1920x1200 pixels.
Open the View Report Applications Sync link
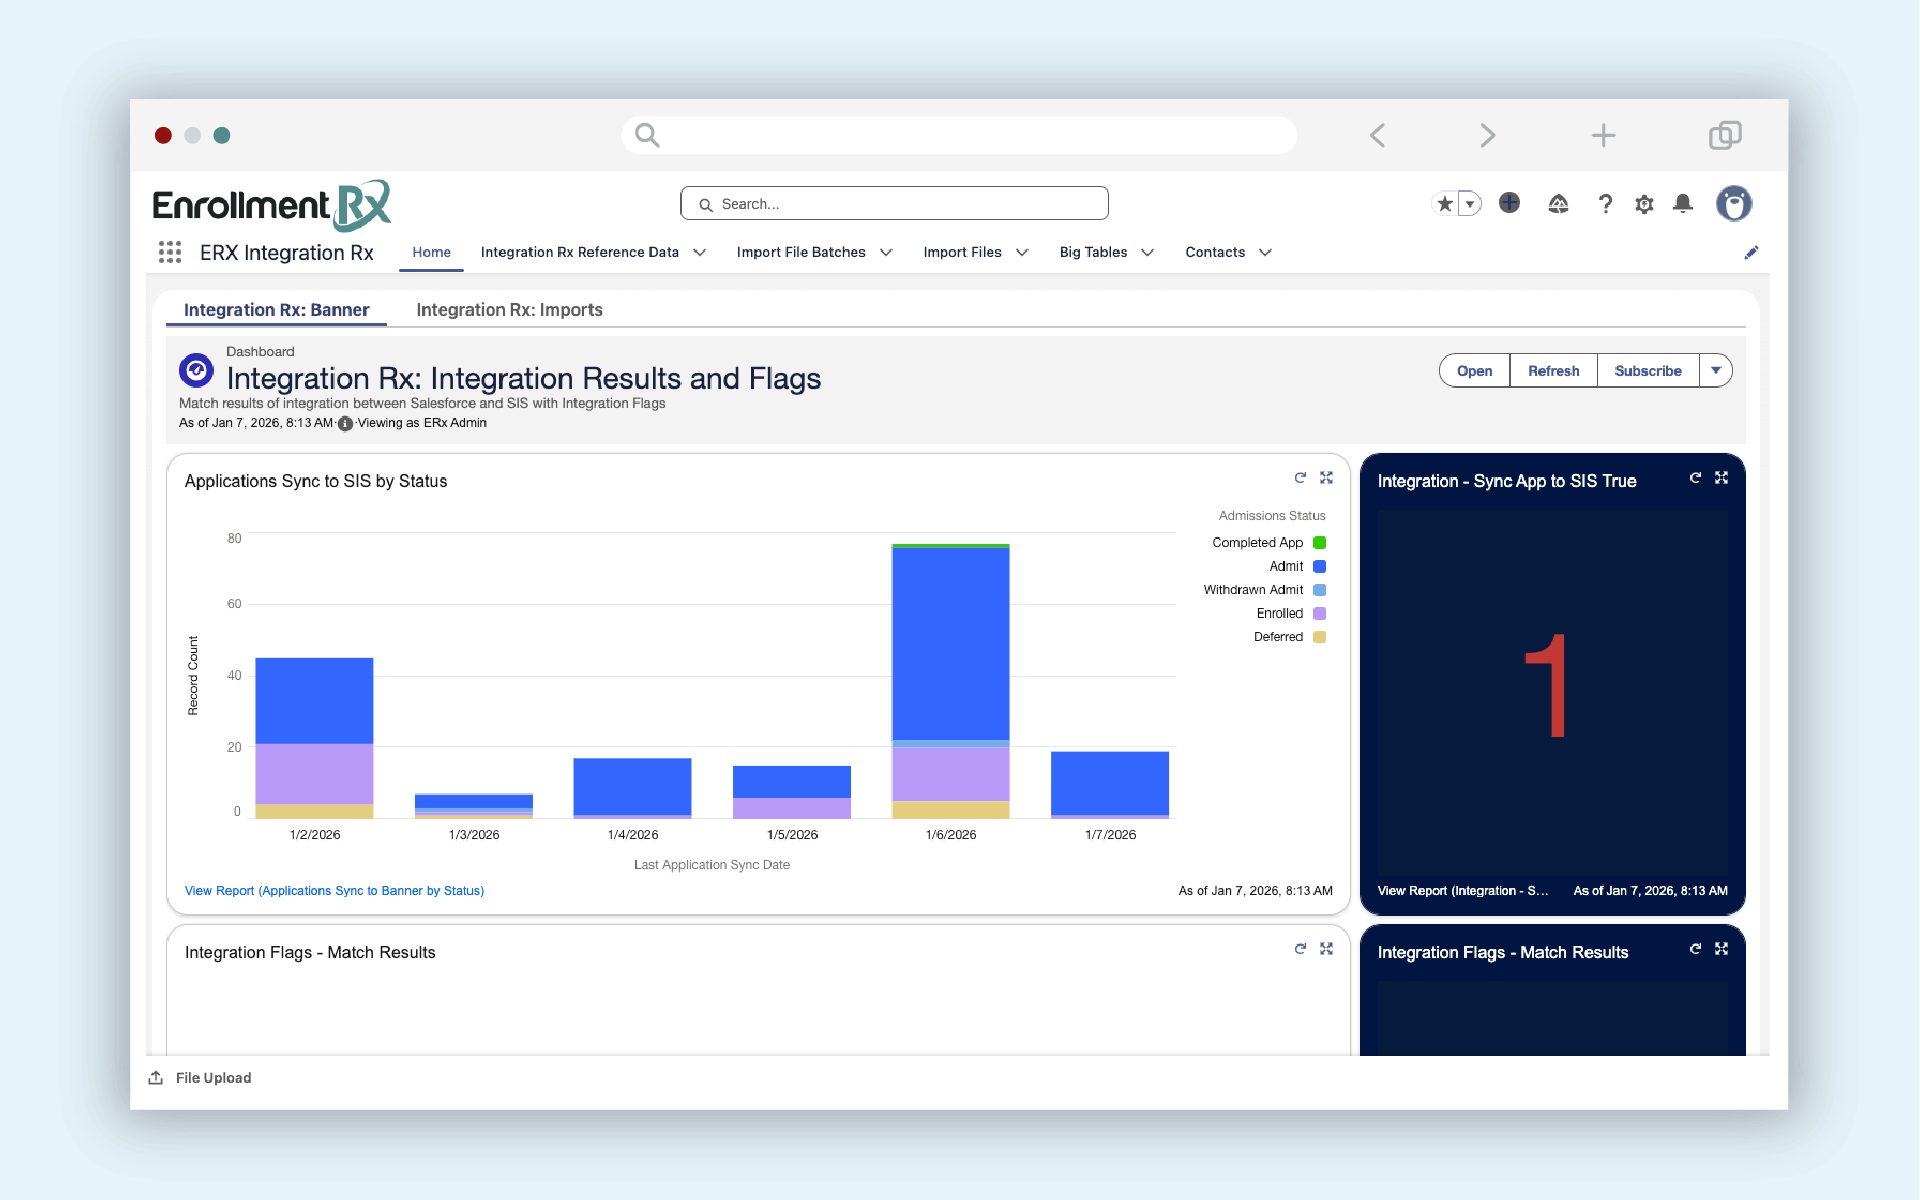click(x=334, y=891)
